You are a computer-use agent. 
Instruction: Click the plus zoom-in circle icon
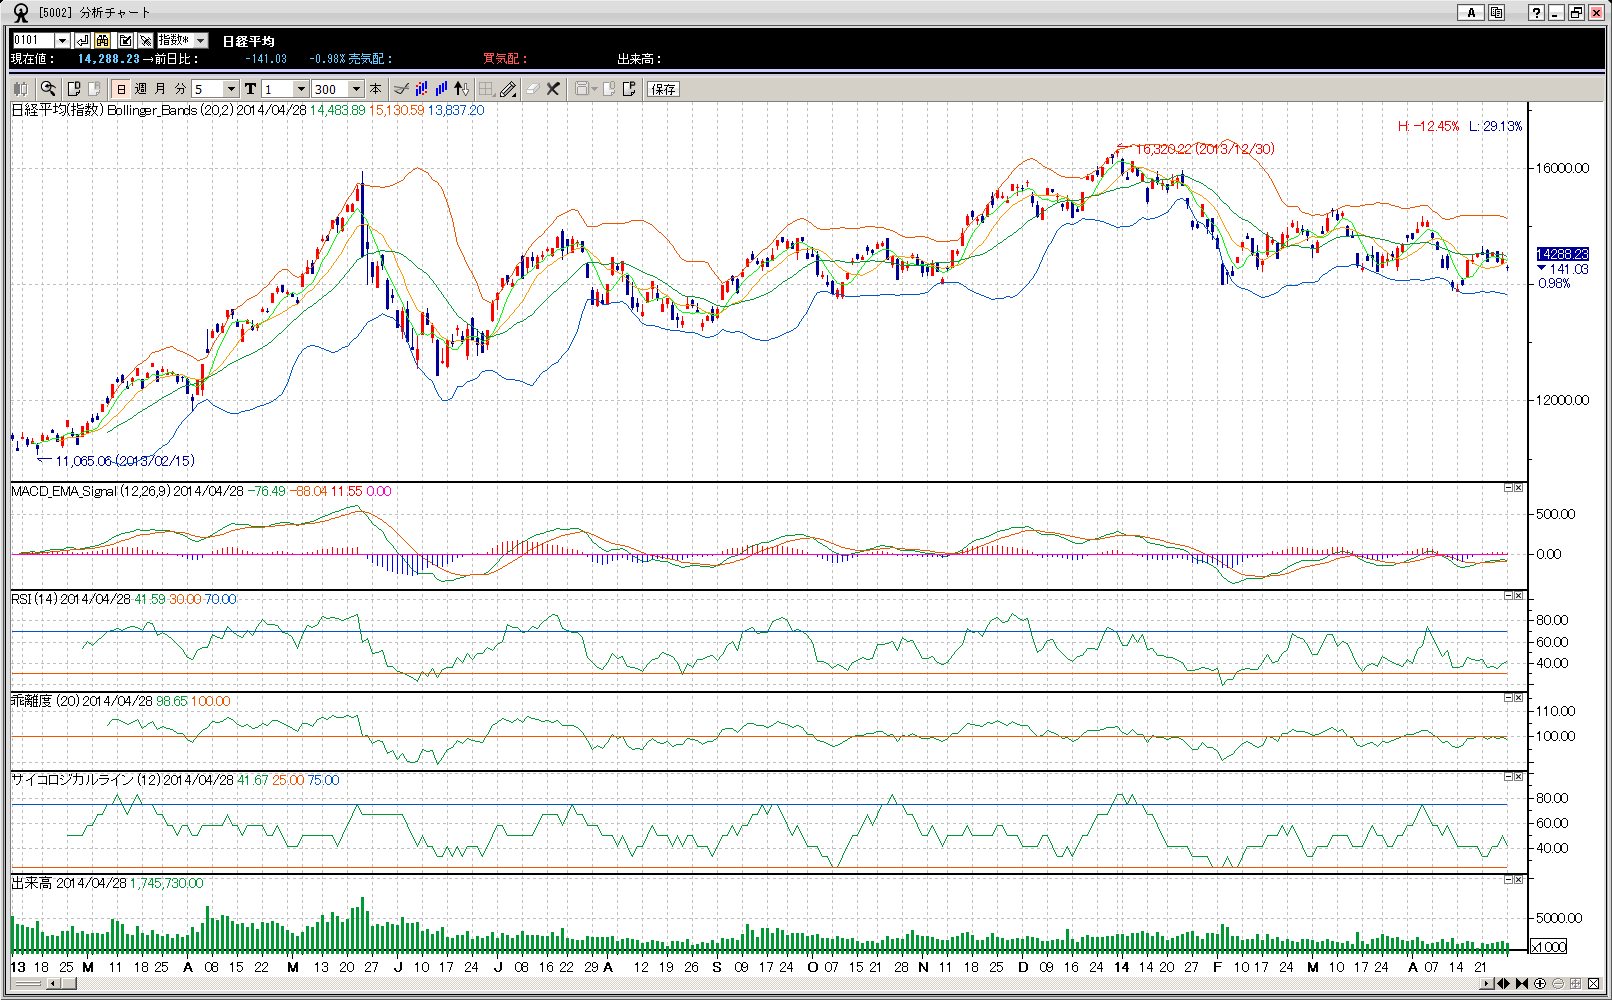pyautogui.click(x=1540, y=984)
